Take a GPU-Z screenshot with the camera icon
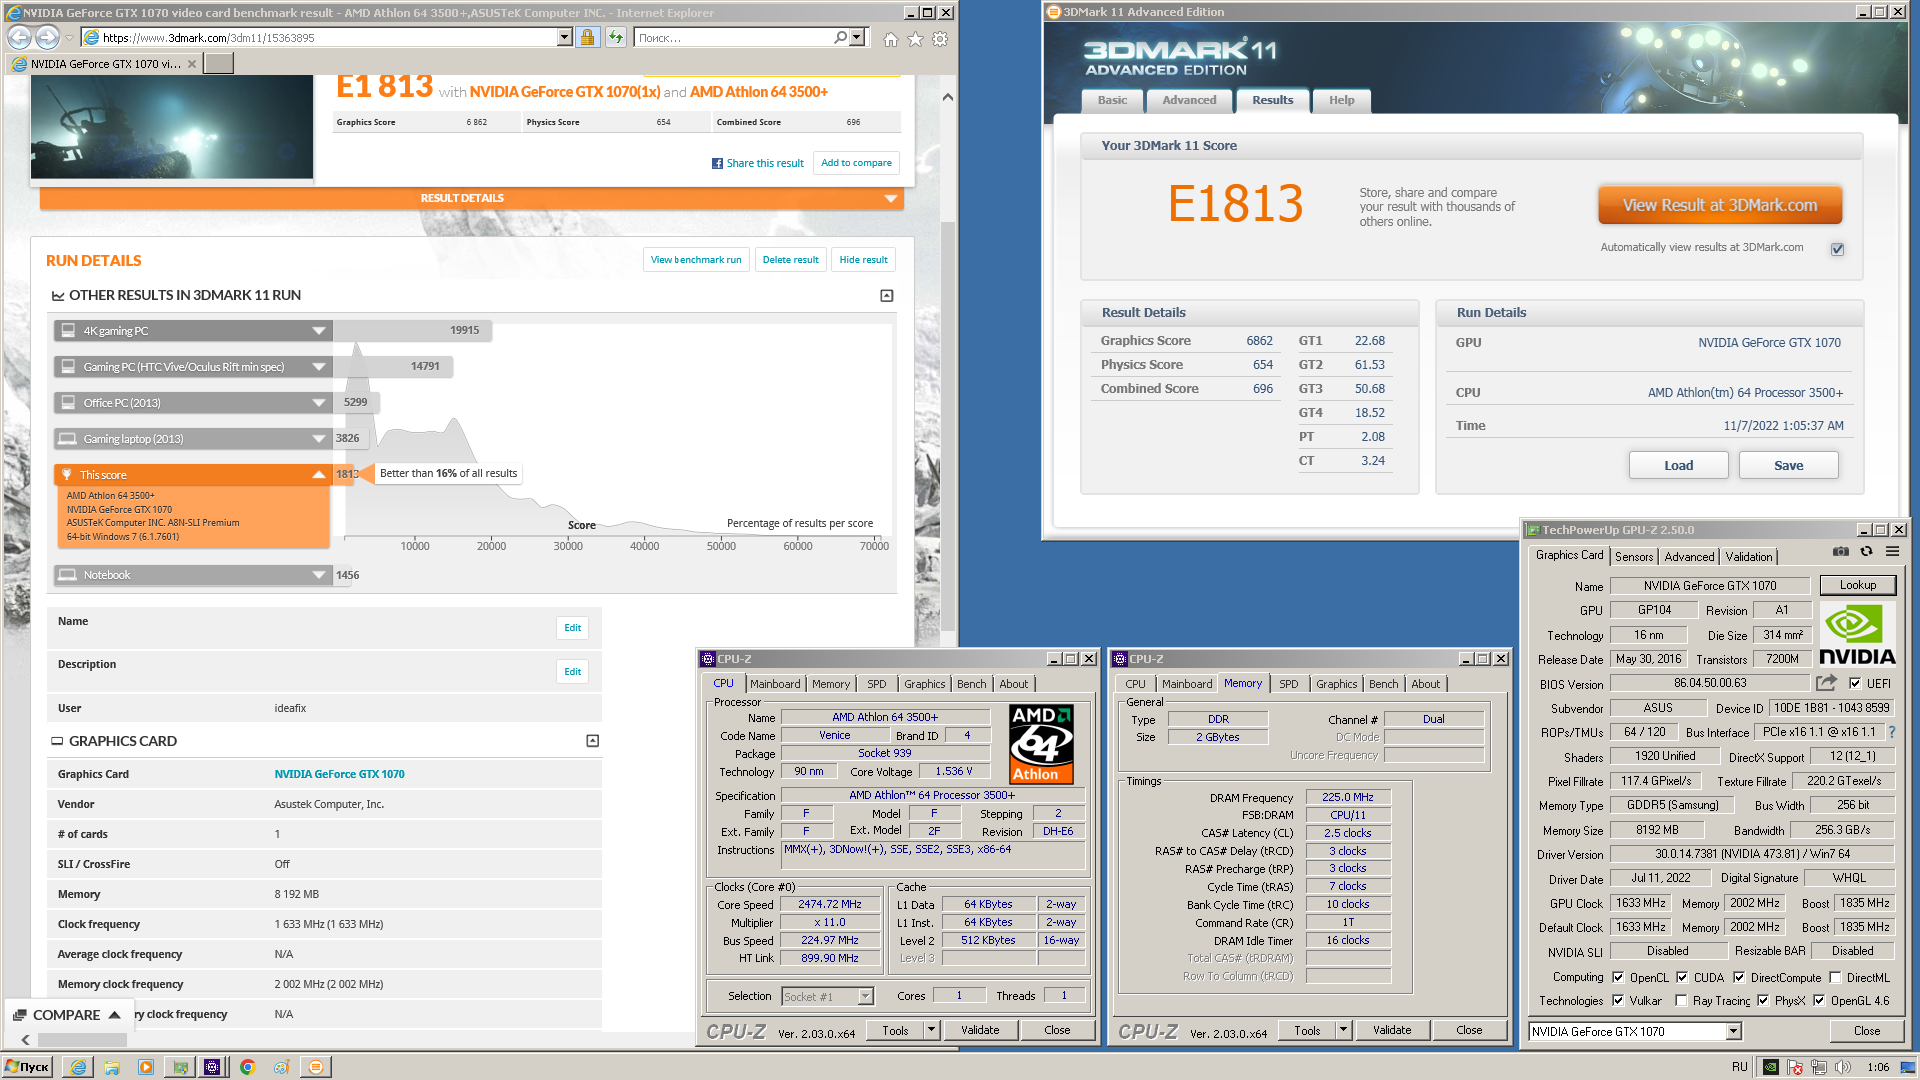The height and width of the screenshot is (1080, 1920). 1840,552
